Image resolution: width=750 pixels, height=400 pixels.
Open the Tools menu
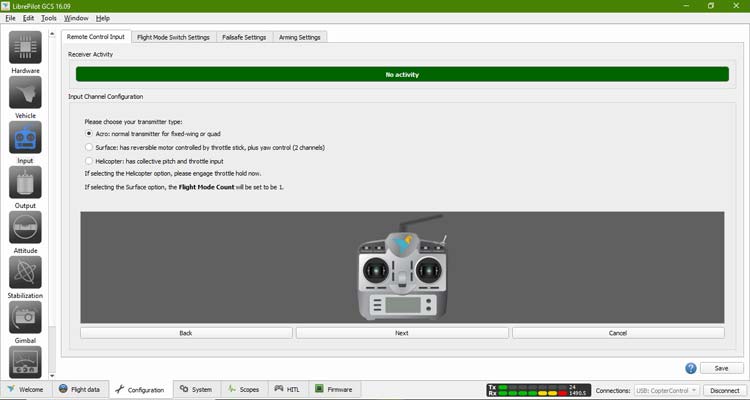(49, 18)
